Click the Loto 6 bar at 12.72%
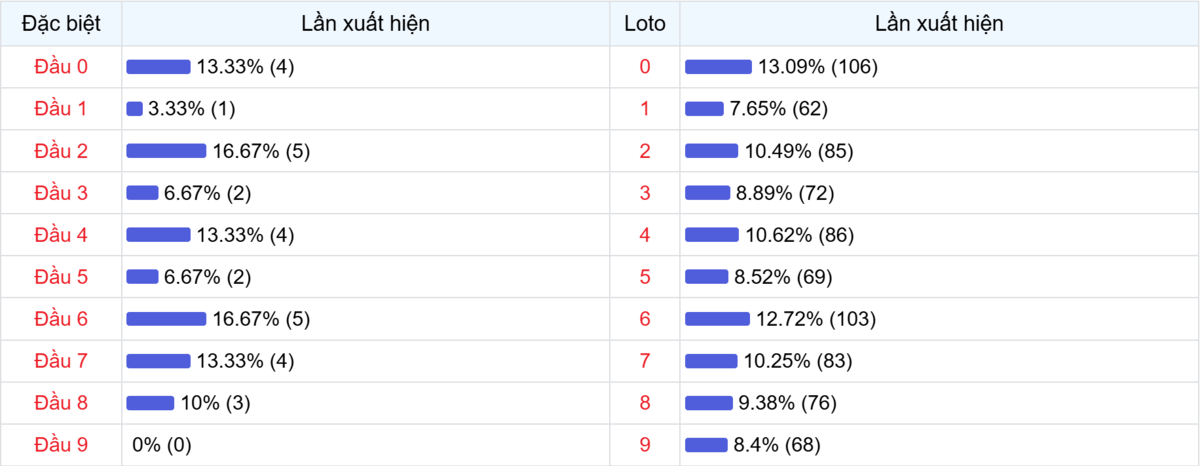The height and width of the screenshot is (466, 1200). (x=717, y=319)
